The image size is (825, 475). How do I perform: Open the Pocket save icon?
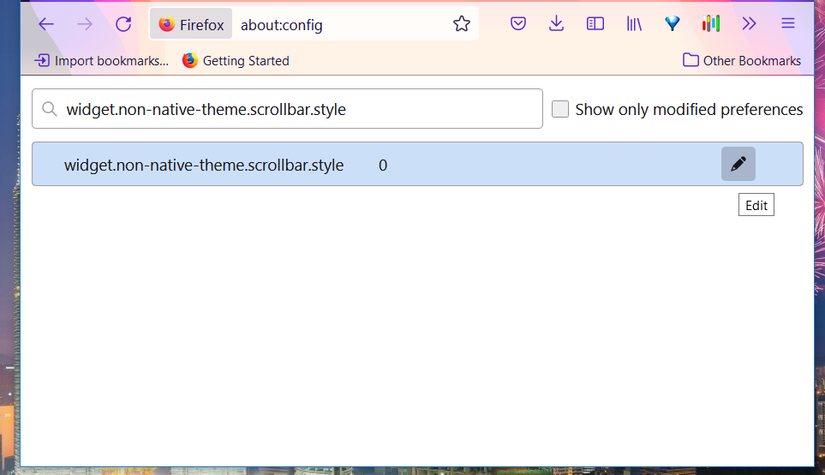tap(518, 24)
